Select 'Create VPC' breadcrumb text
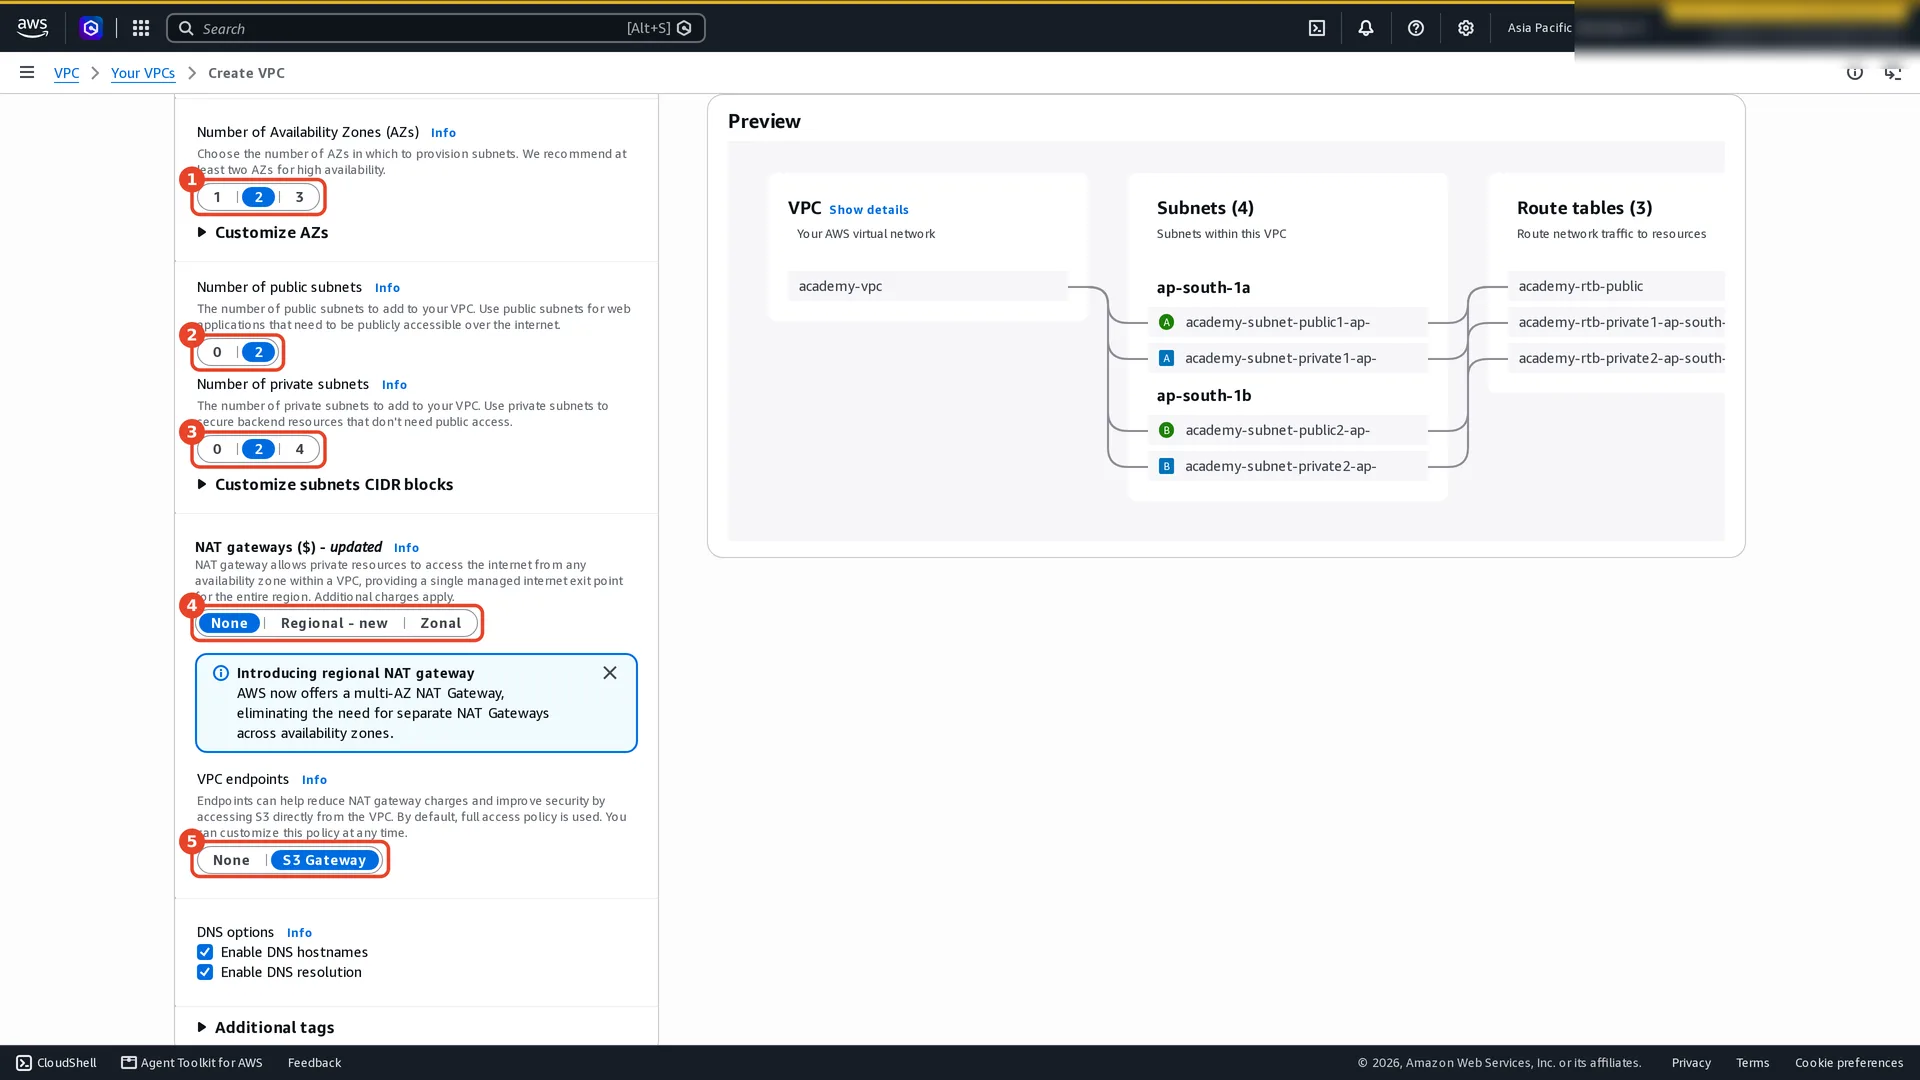 246,73
